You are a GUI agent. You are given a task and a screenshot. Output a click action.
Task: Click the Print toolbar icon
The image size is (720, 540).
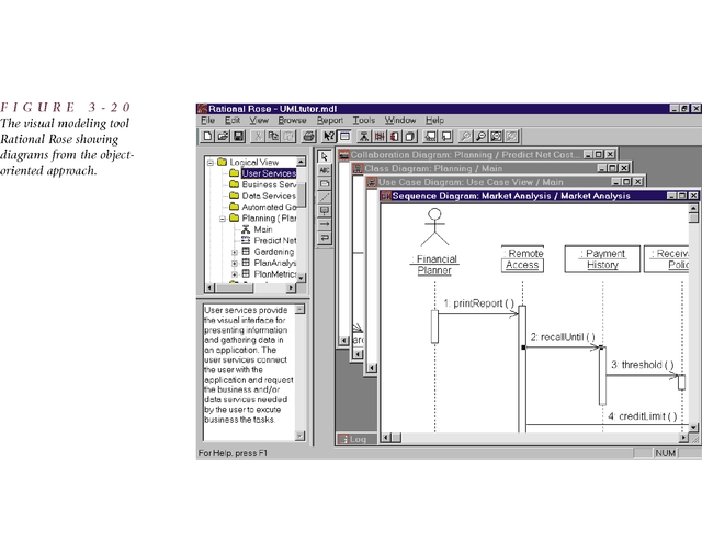coord(309,136)
